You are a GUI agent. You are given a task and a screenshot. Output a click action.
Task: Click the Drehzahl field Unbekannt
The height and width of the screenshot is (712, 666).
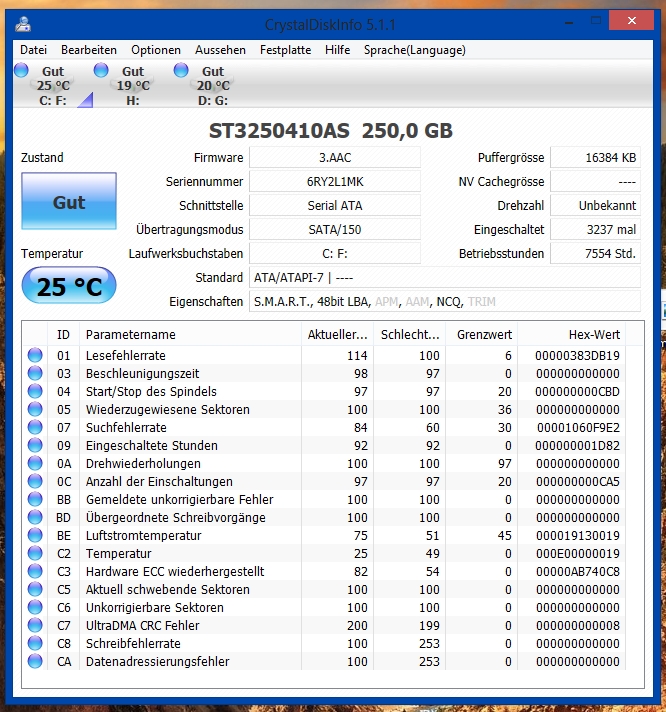[596, 206]
